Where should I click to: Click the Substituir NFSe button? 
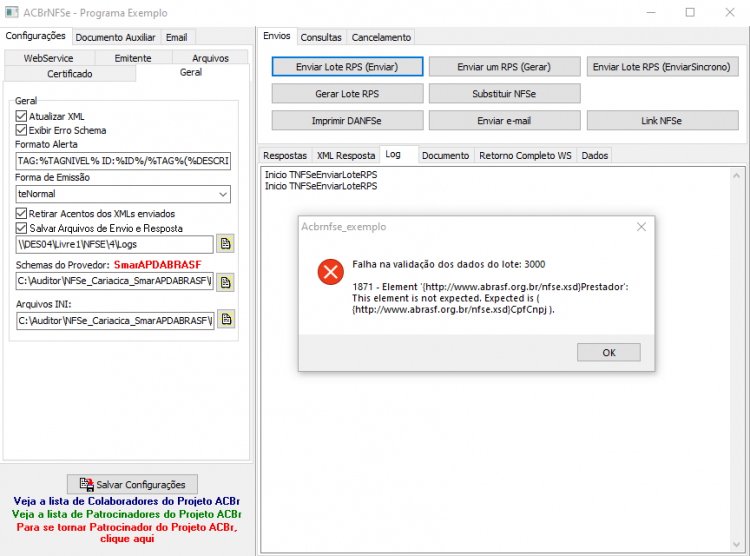504,94
